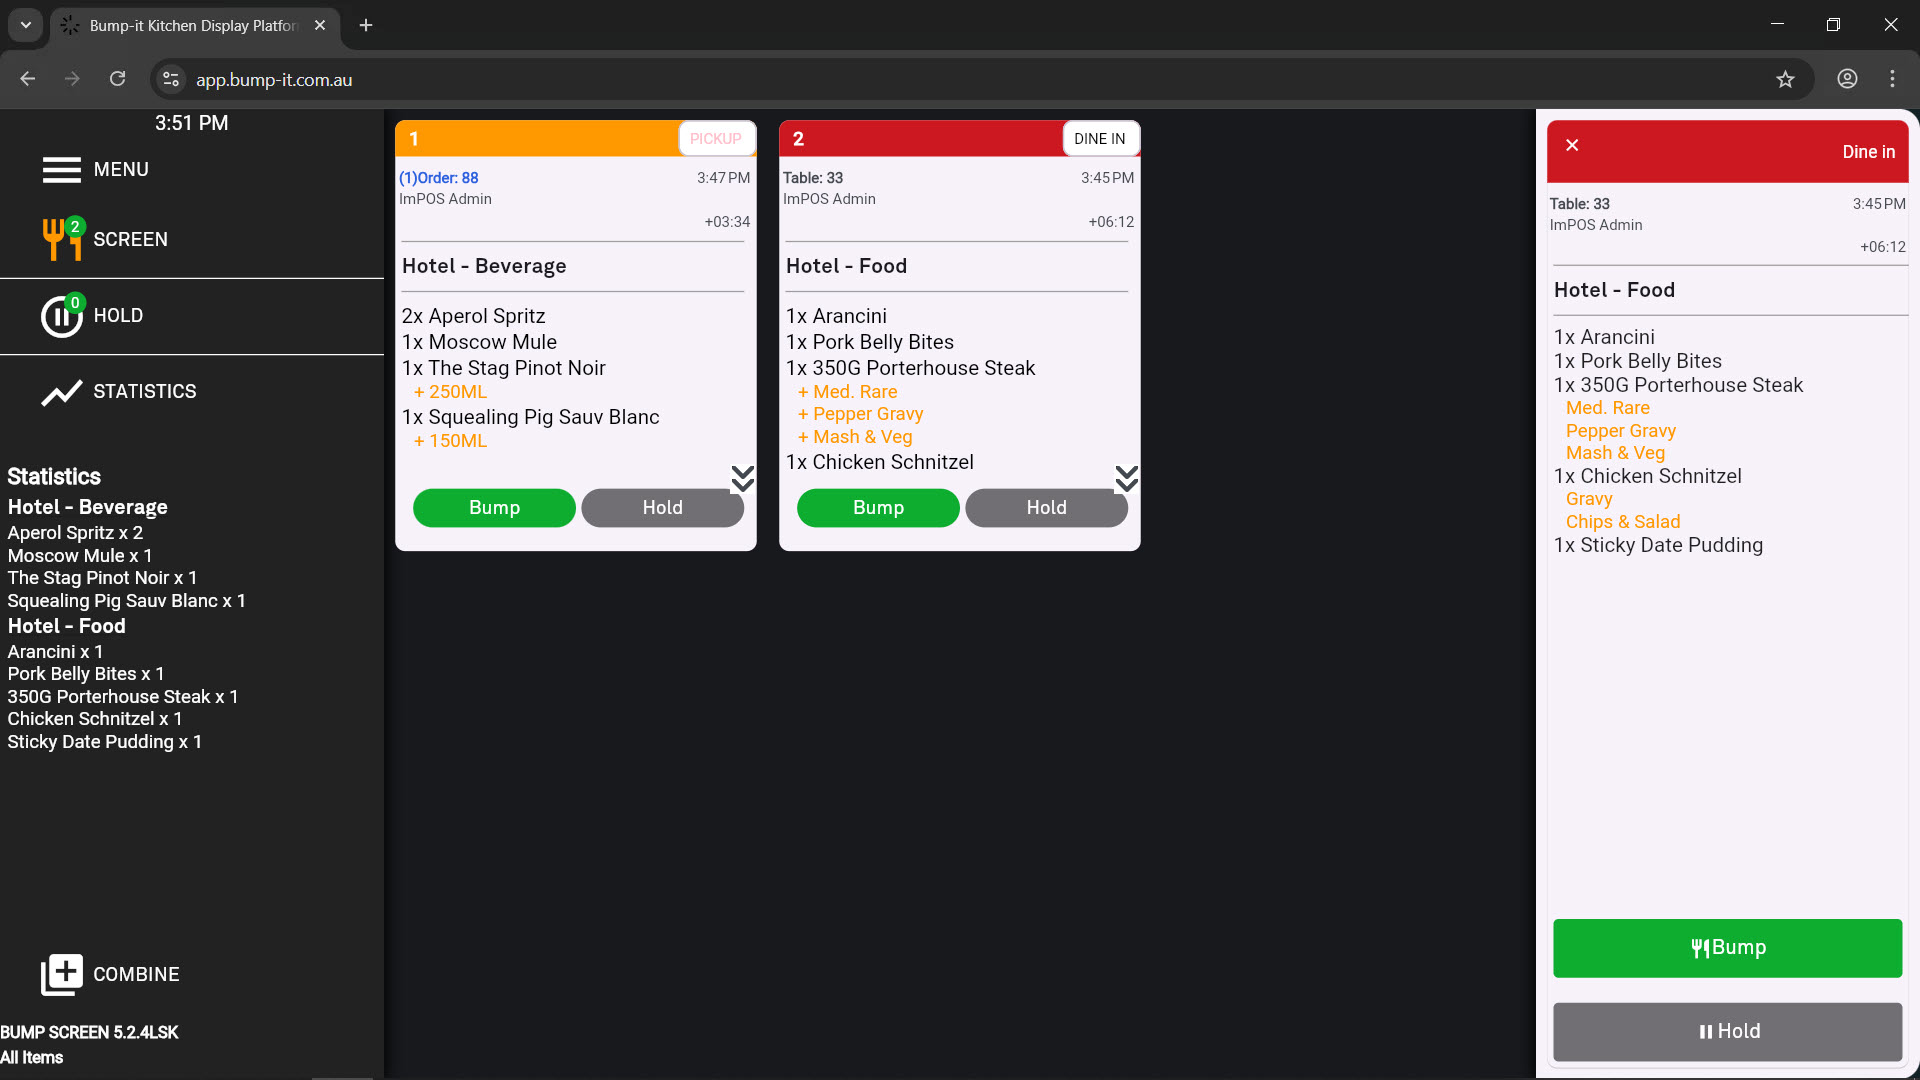The width and height of the screenshot is (1920, 1080).
Task: Expand order 2 with double chevron
Action: tap(1126, 479)
